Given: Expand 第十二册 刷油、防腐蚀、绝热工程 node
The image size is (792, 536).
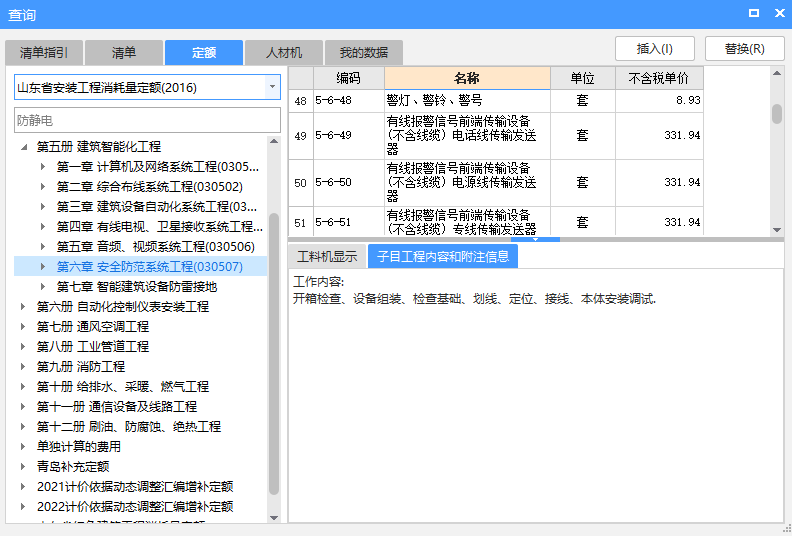Looking at the screenshot, I should click(23, 426).
